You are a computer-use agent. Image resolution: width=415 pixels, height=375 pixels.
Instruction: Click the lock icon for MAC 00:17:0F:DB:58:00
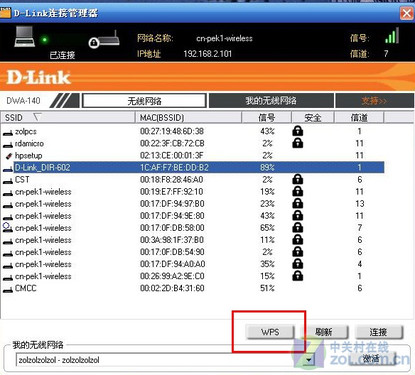tap(298, 227)
